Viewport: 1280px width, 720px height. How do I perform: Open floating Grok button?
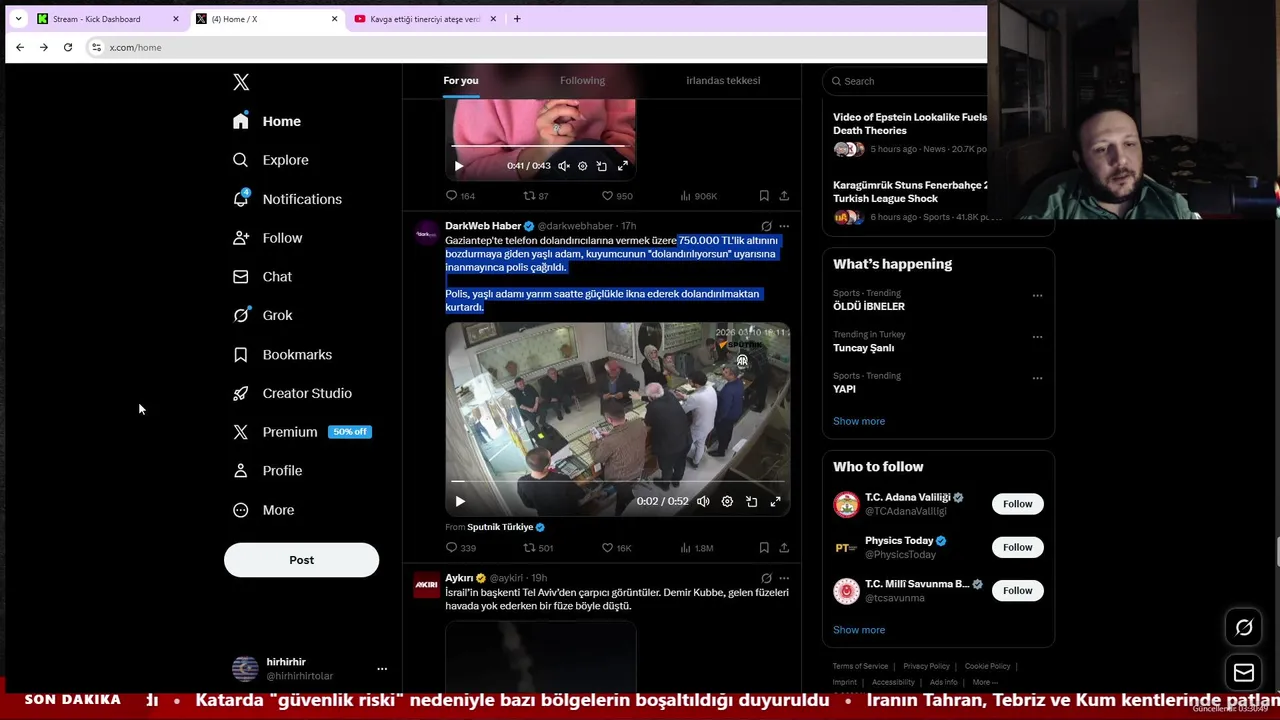(1244, 628)
